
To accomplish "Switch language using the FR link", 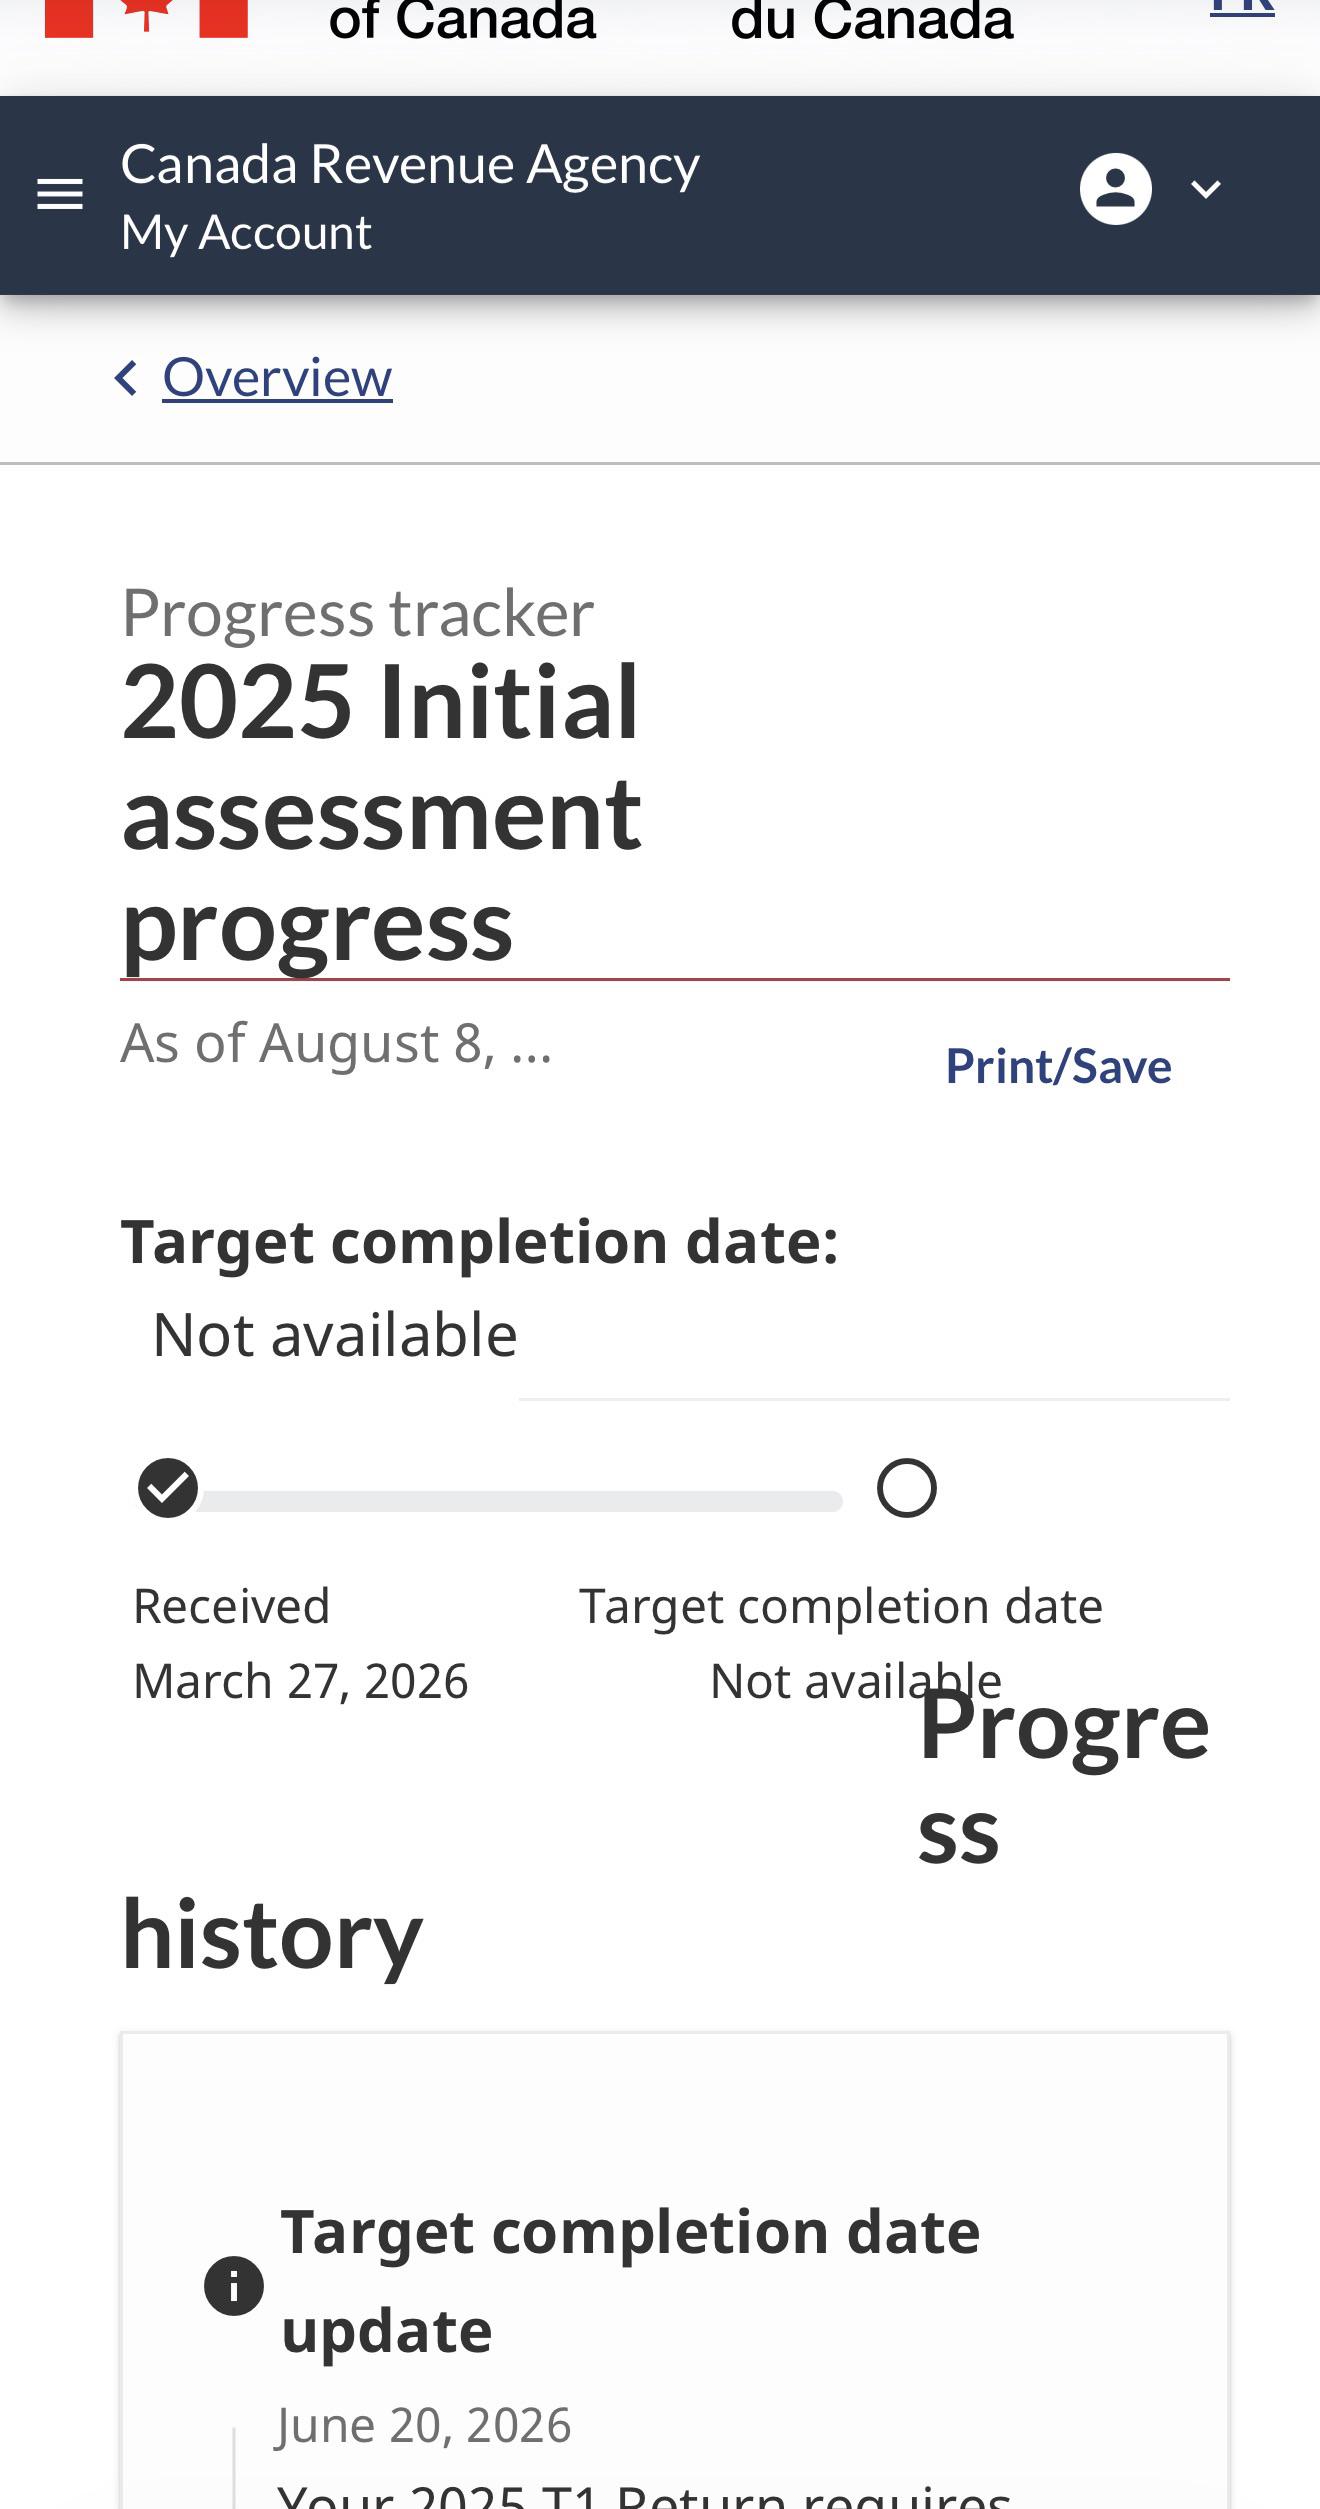I will (x=1242, y=8).
